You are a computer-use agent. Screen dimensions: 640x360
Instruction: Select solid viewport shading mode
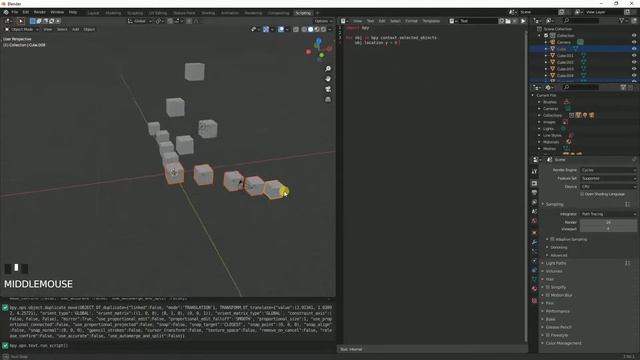(x=310, y=29)
